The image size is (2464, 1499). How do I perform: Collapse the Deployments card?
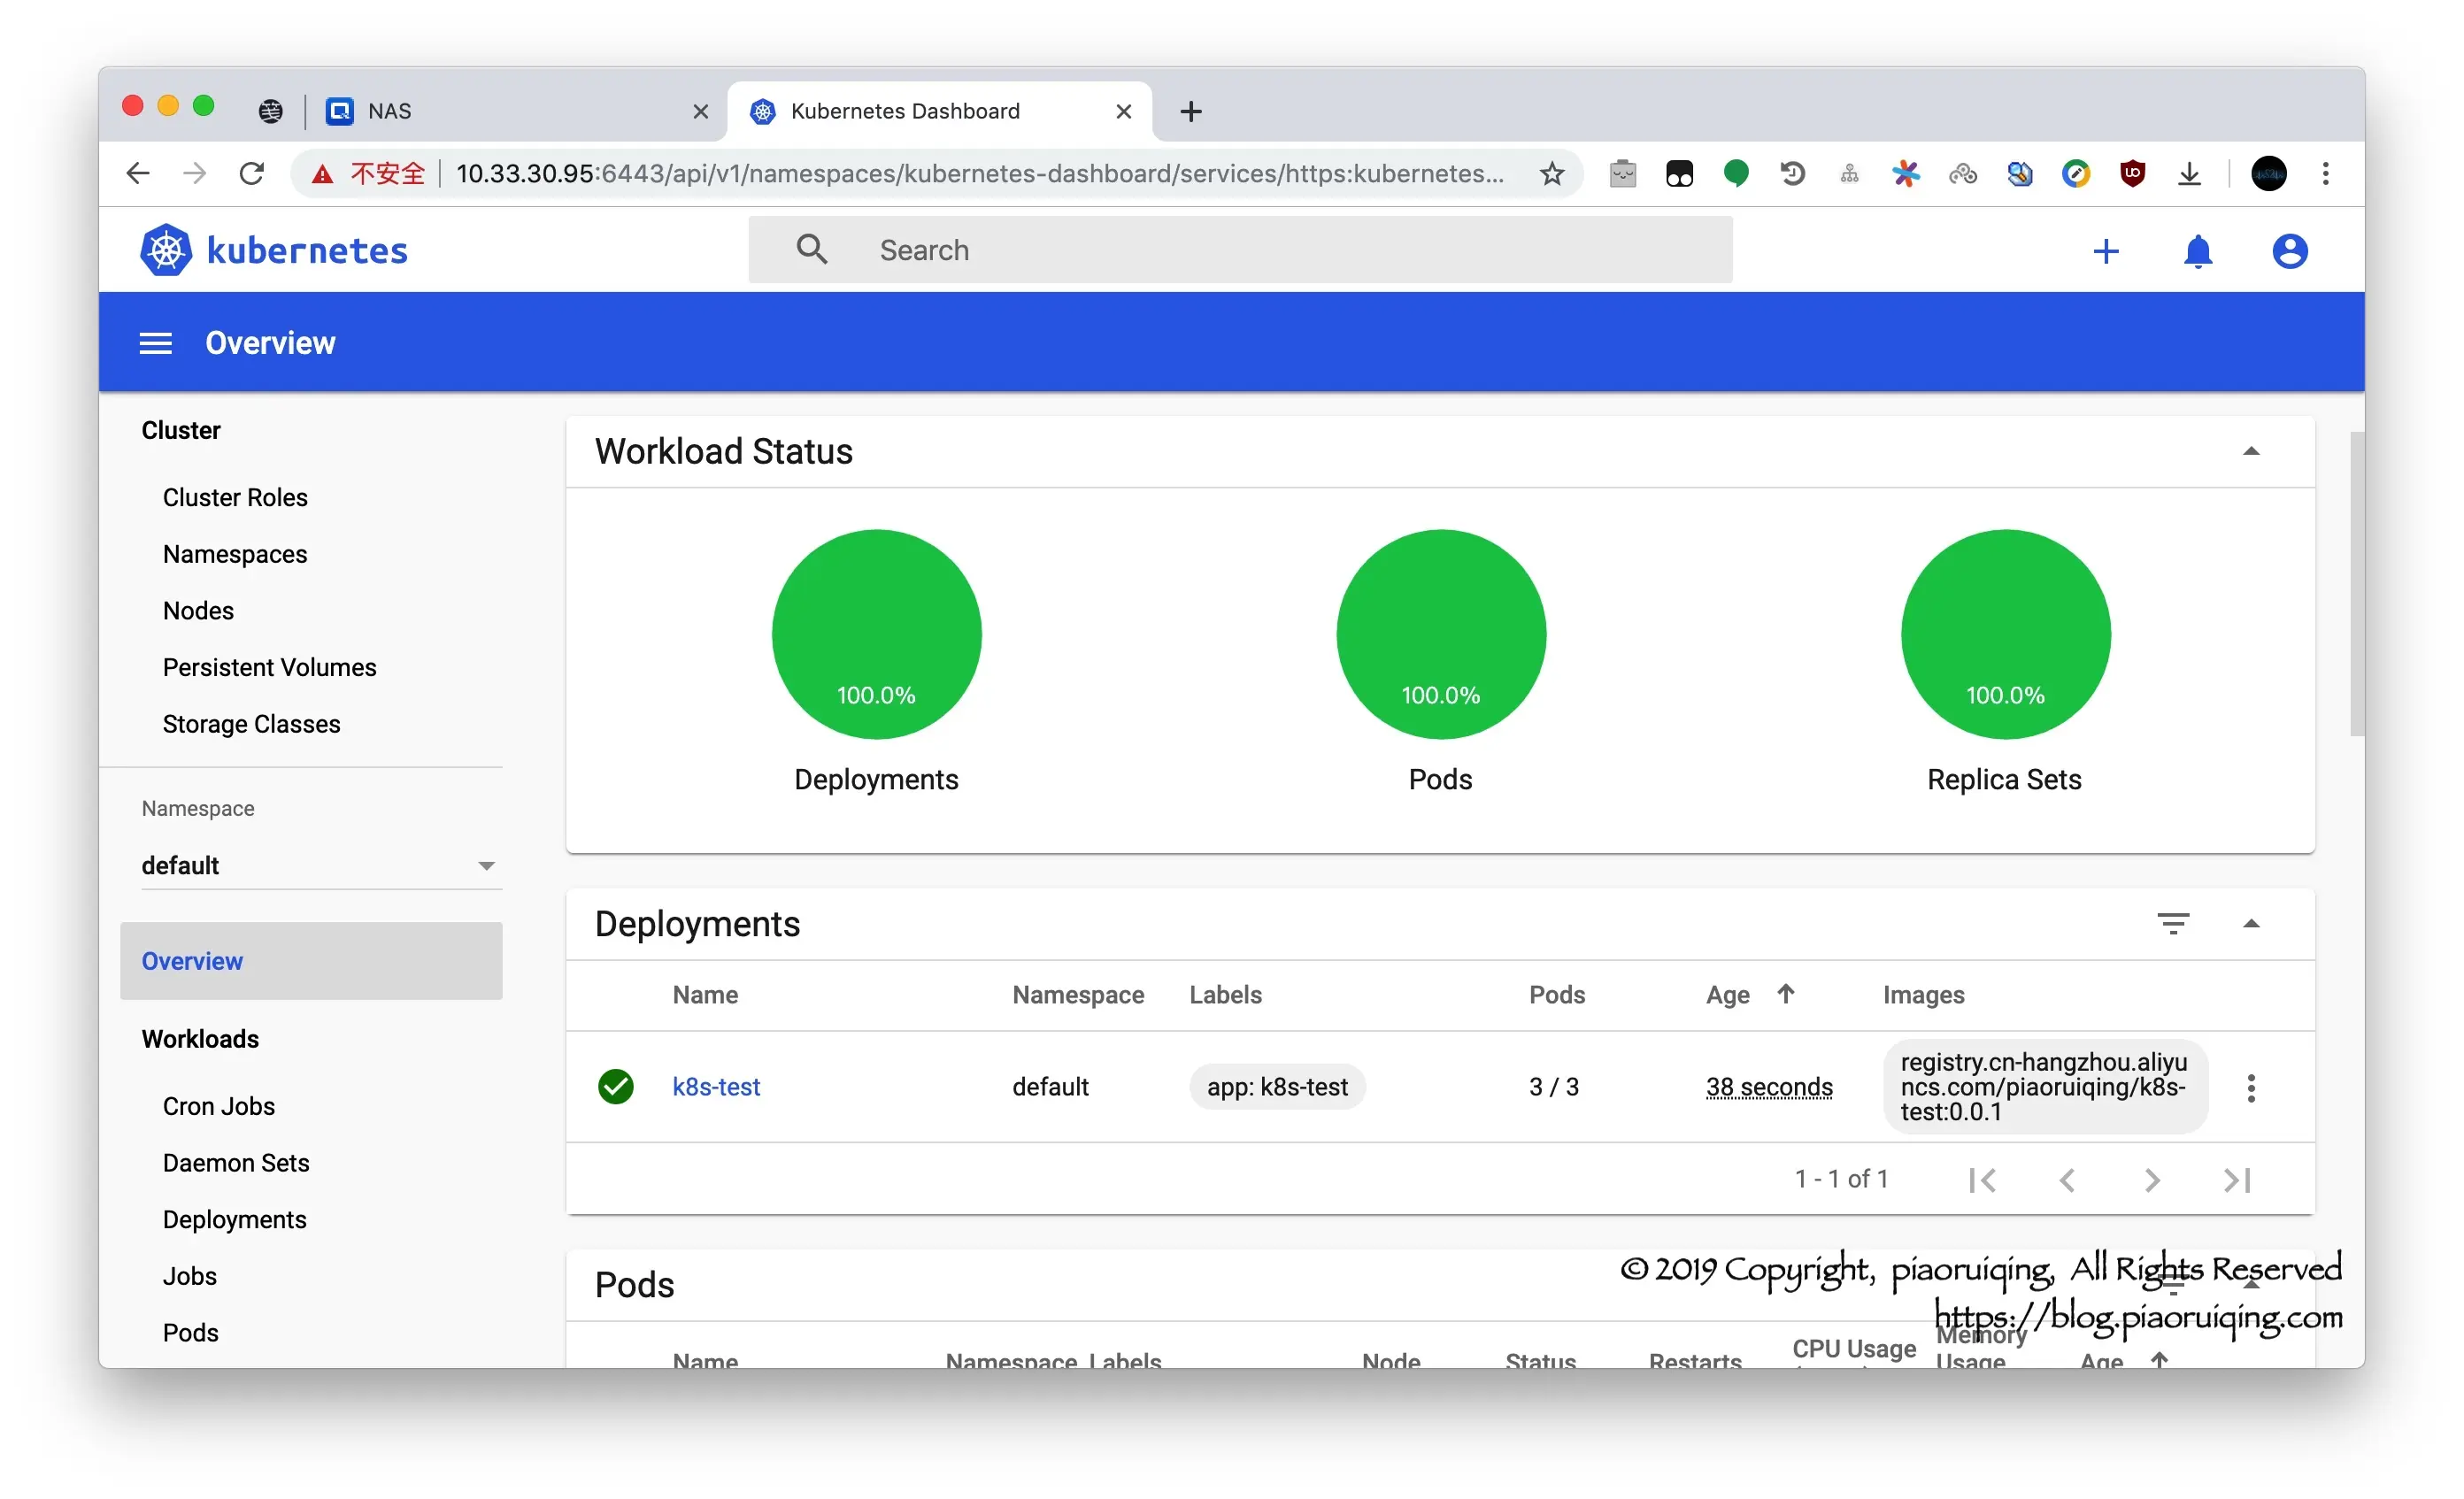(x=2250, y=923)
